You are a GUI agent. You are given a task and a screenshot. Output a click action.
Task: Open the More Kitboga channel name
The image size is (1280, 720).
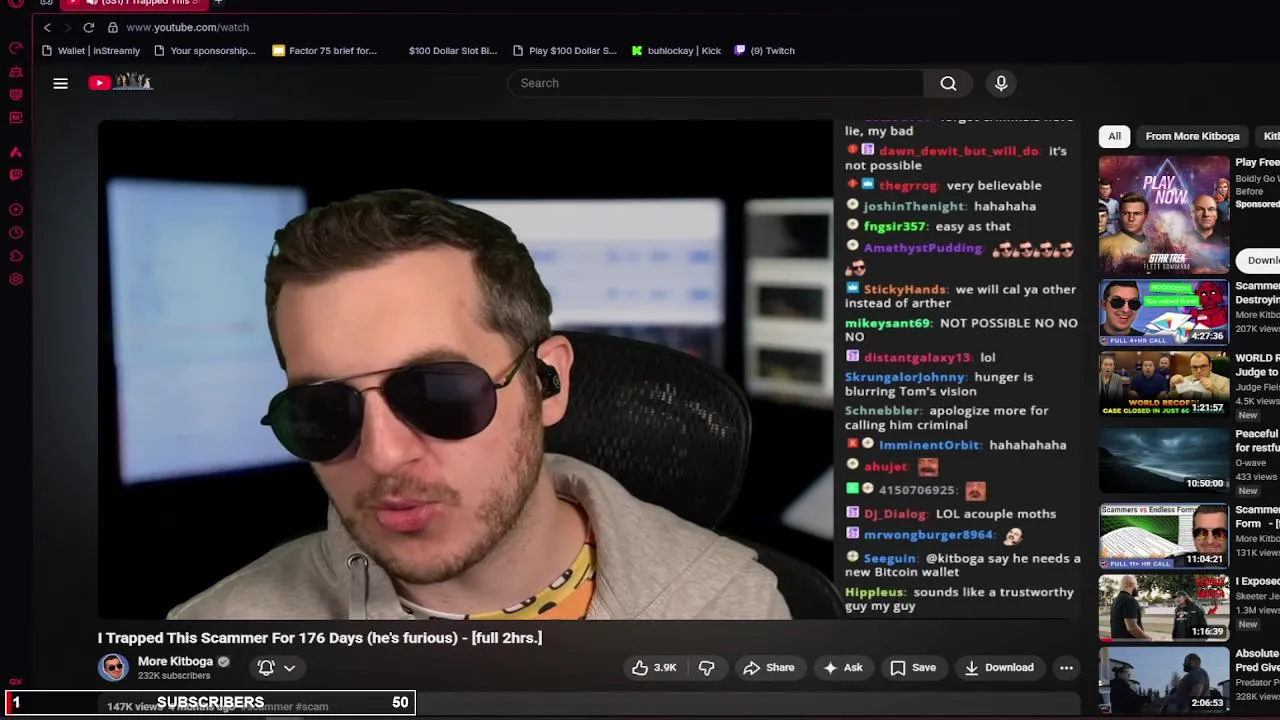pyautogui.click(x=175, y=661)
